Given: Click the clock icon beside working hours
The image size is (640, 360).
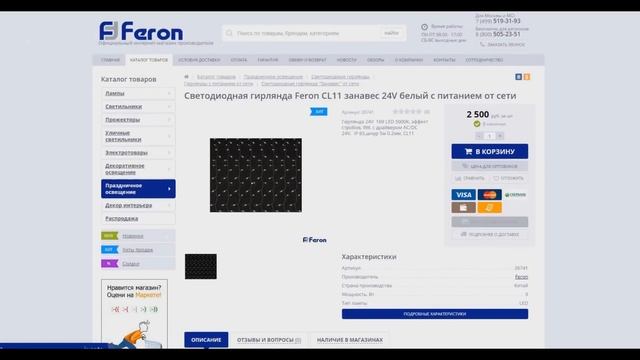Looking at the screenshot, I should click(x=424, y=27).
